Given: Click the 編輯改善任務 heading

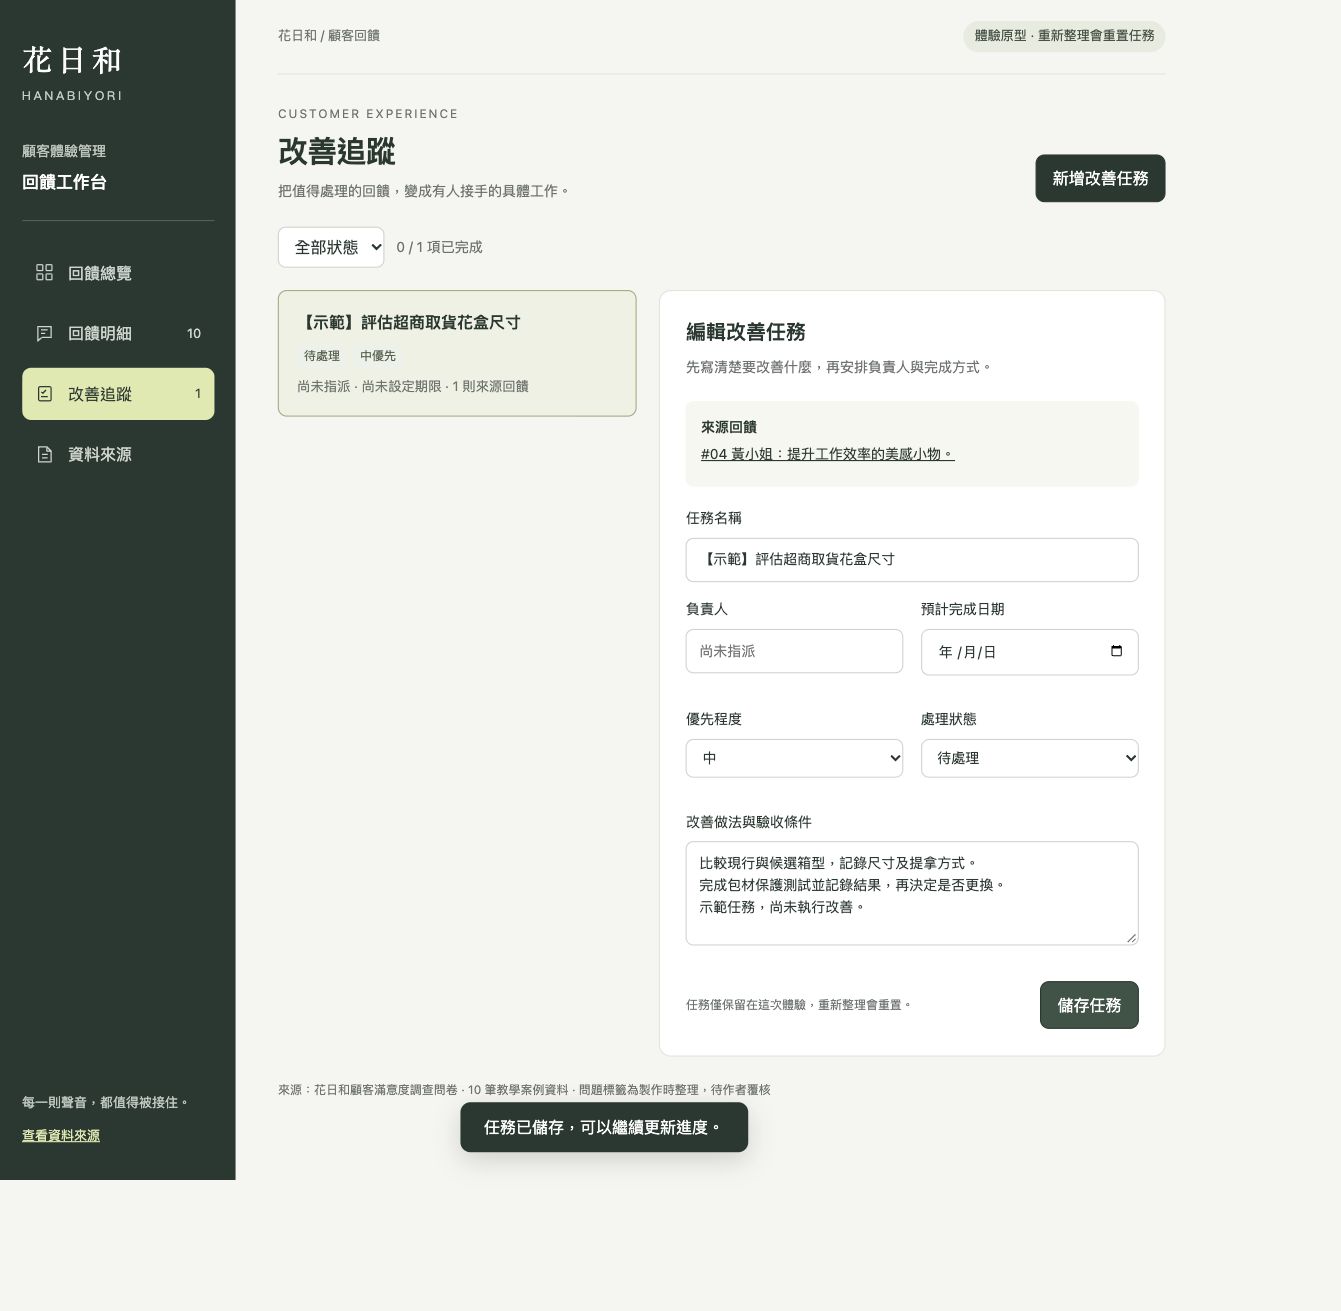Looking at the screenshot, I should coord(746,332).
